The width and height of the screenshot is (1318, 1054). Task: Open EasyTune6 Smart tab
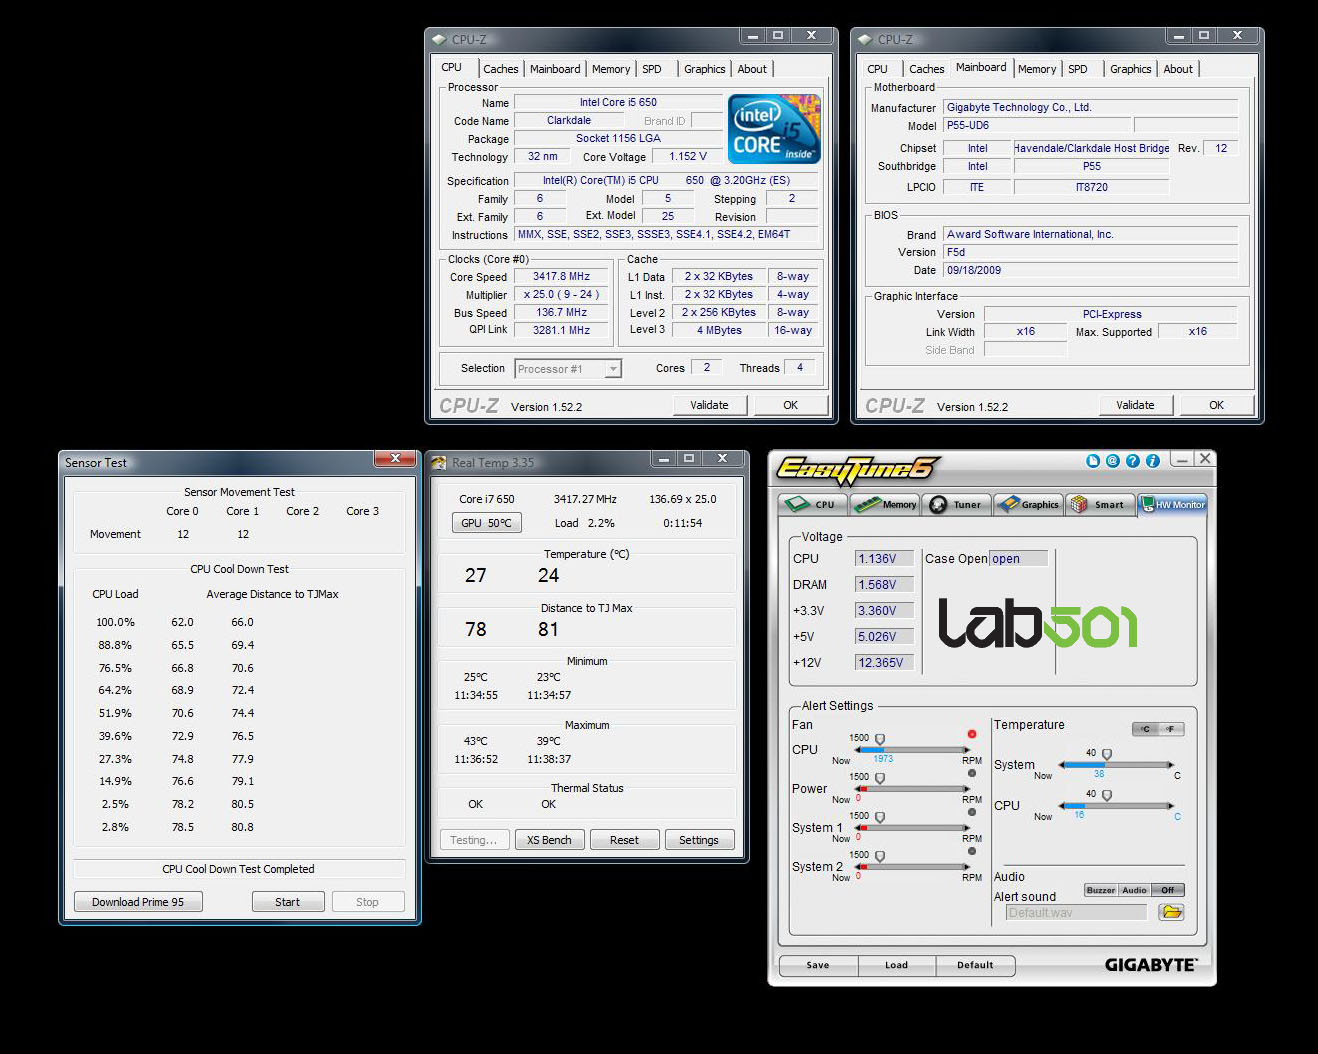(1100, 504)
